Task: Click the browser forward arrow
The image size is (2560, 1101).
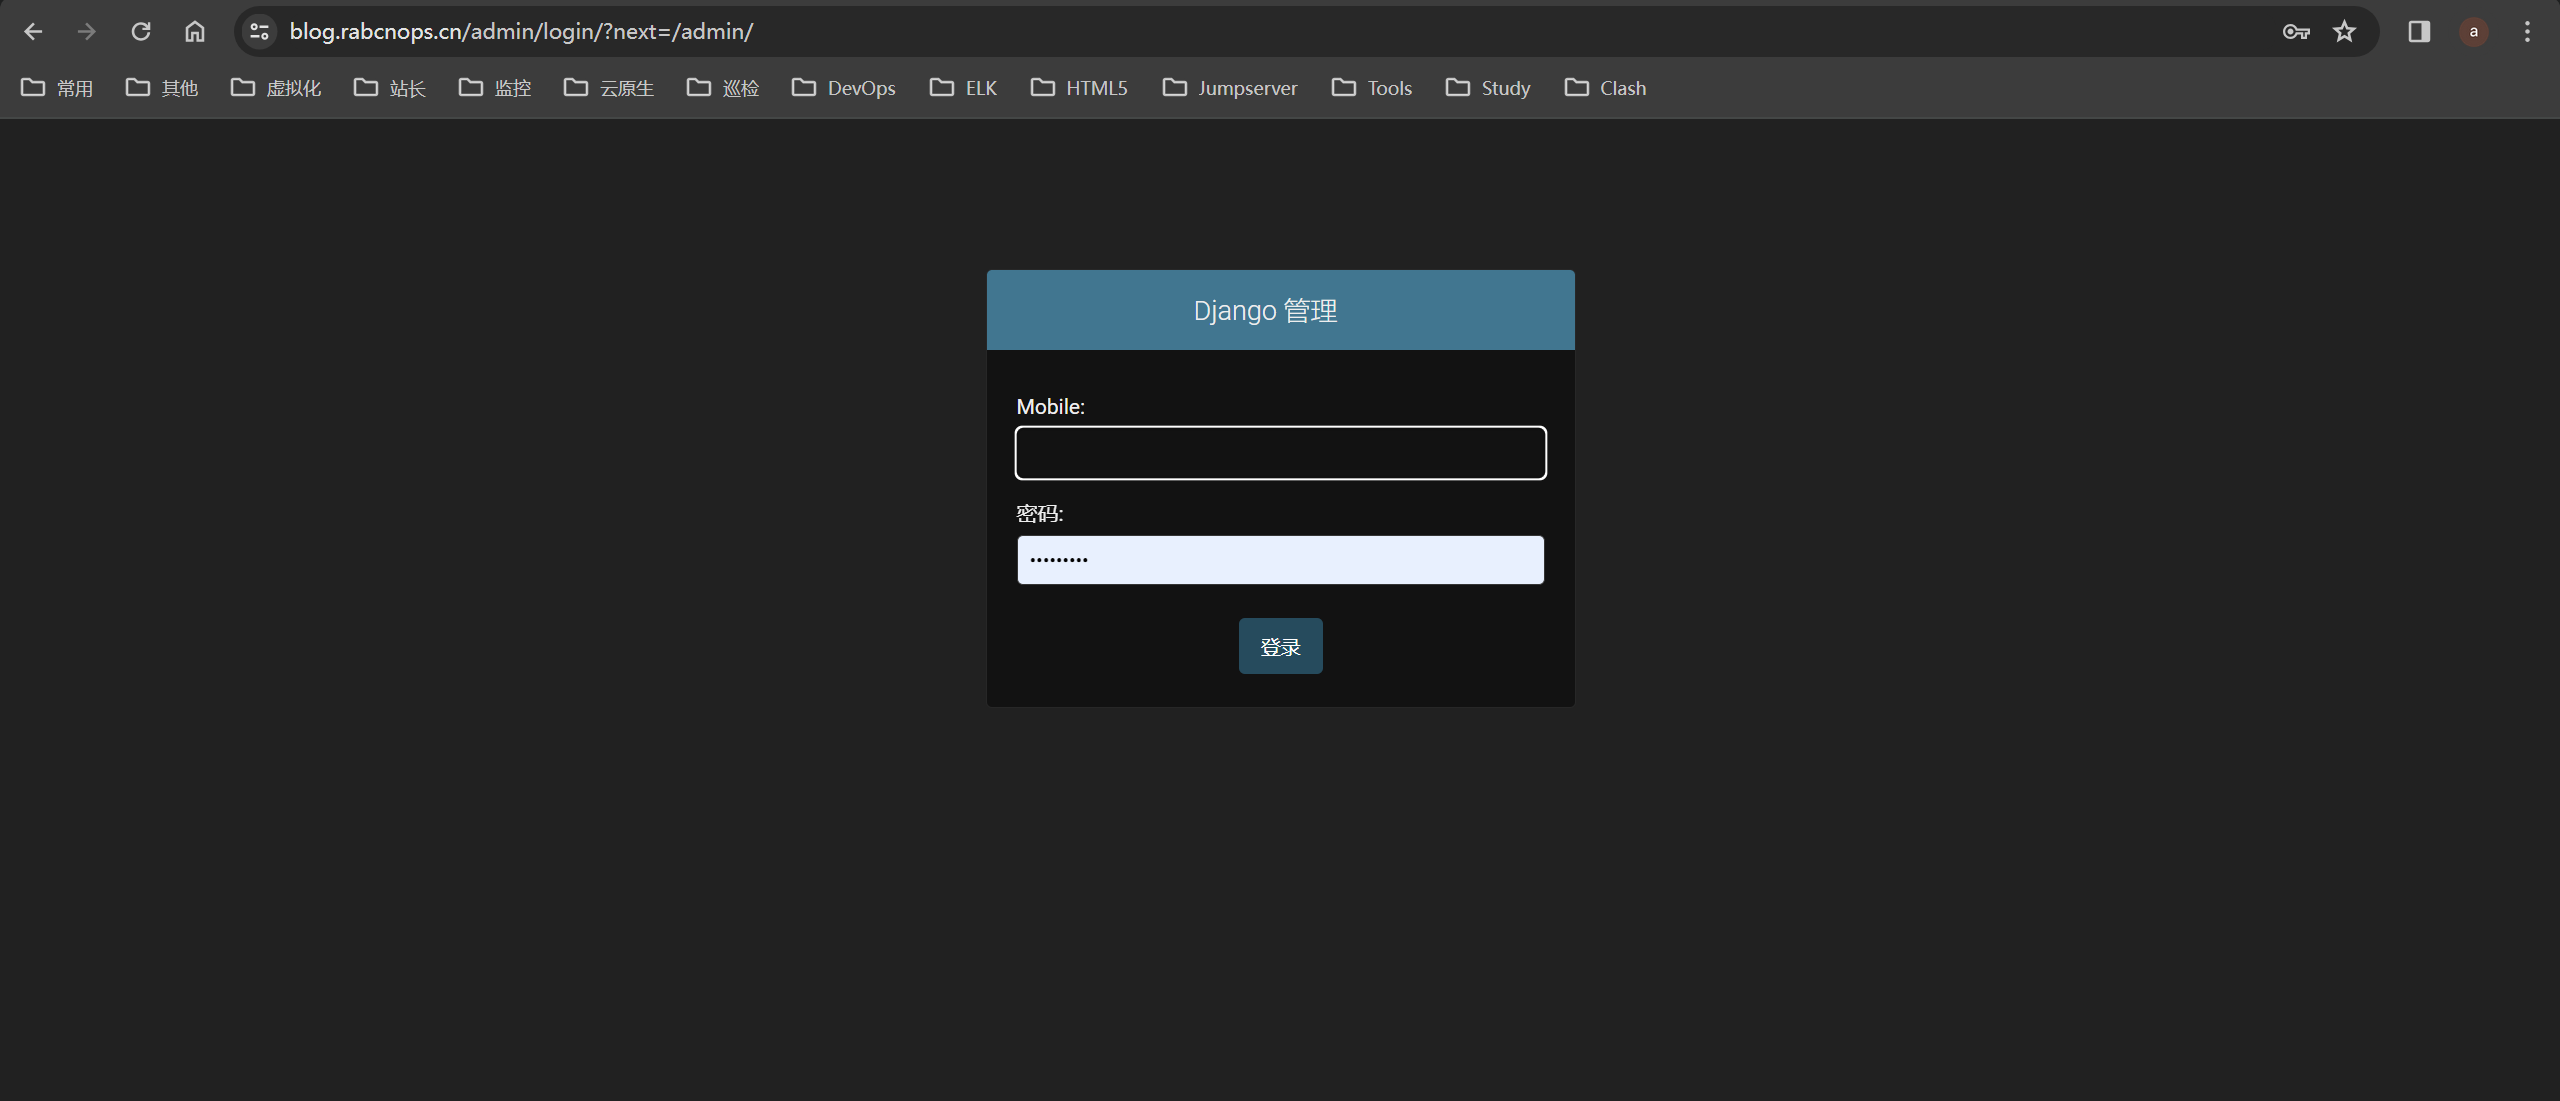Action: 87,32
